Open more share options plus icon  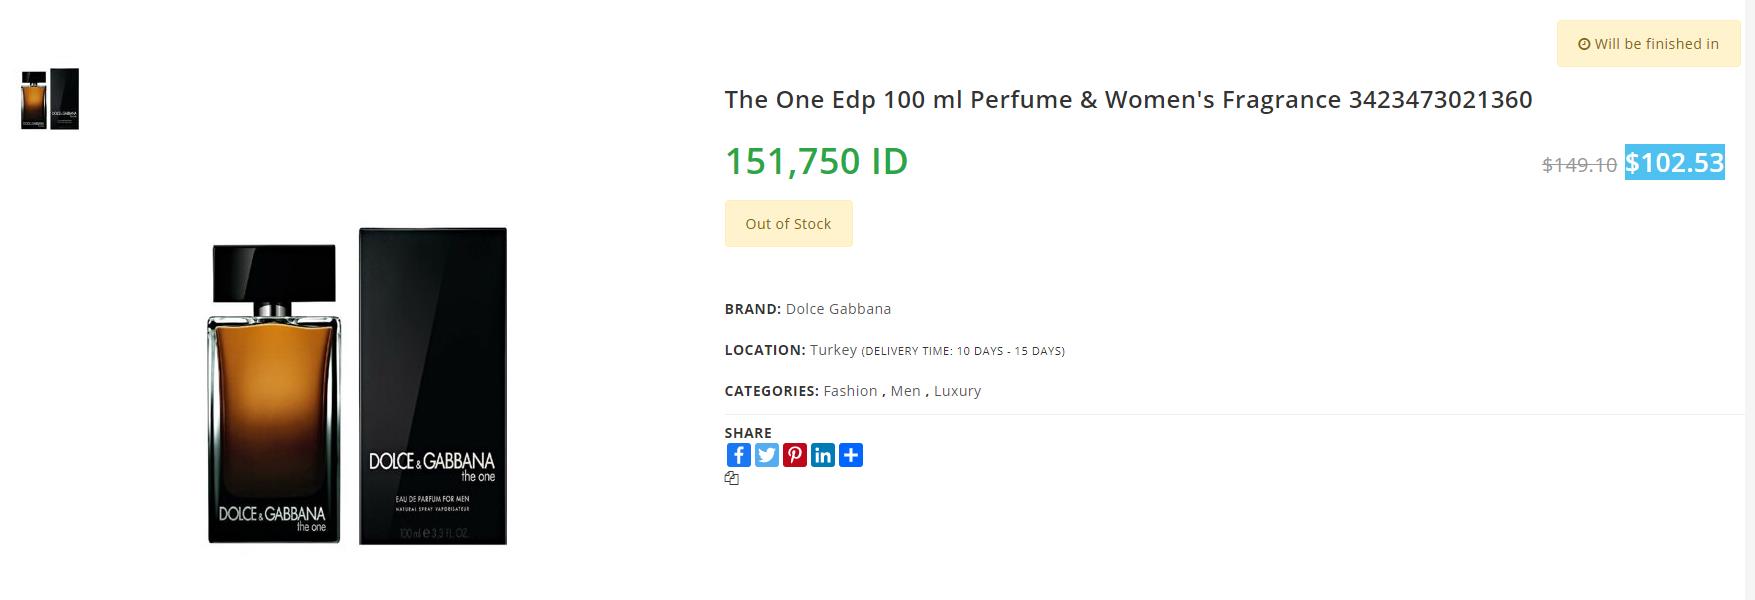pos(851,455)
